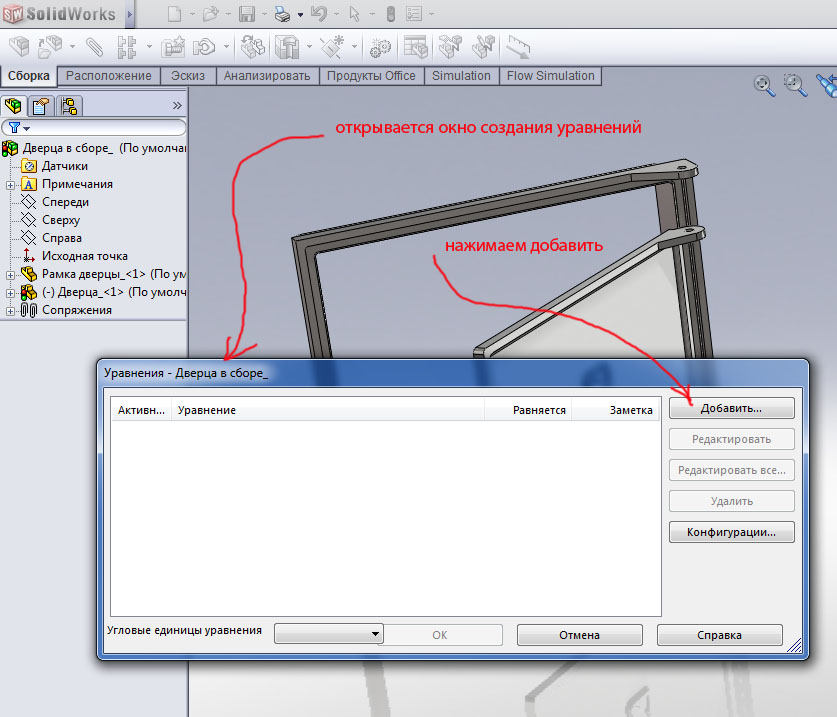Select the Исходная точка tree item
Viewport: 837px width, 717px height.
click(x=84, y=256)
